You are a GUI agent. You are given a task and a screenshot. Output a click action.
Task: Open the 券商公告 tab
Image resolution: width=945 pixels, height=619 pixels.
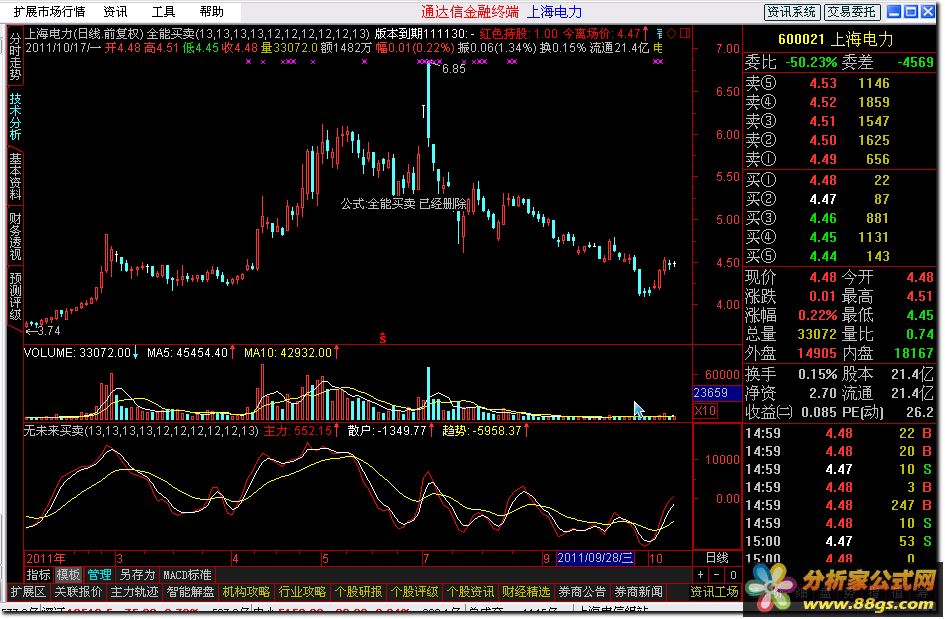click(x=582, y=592)
